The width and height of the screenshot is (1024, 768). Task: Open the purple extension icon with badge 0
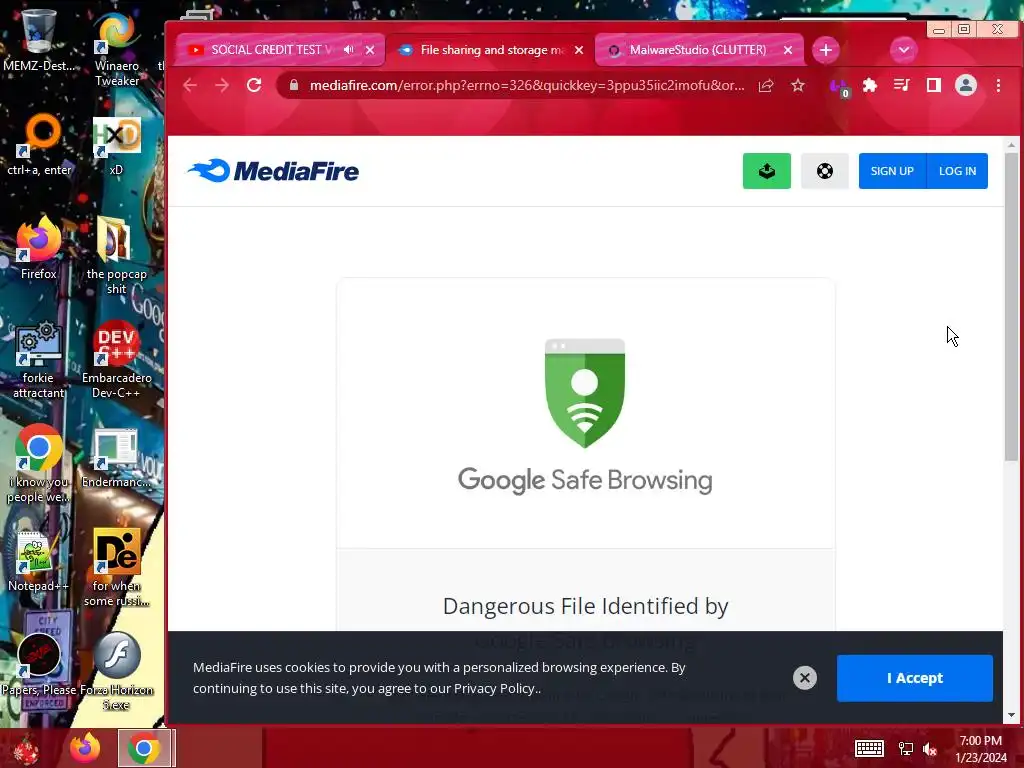tap(839, 87)
